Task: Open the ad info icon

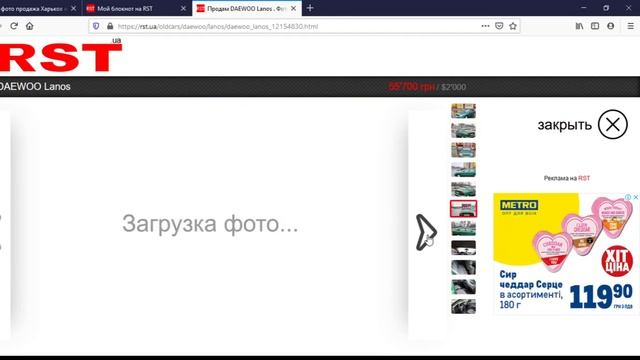Action: pos(629,197)
